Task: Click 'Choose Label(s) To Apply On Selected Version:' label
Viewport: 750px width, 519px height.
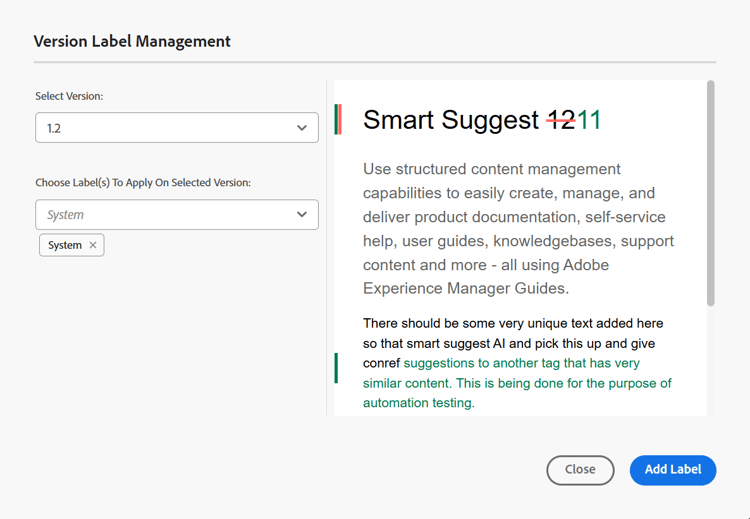Action: tap(143, 183)
